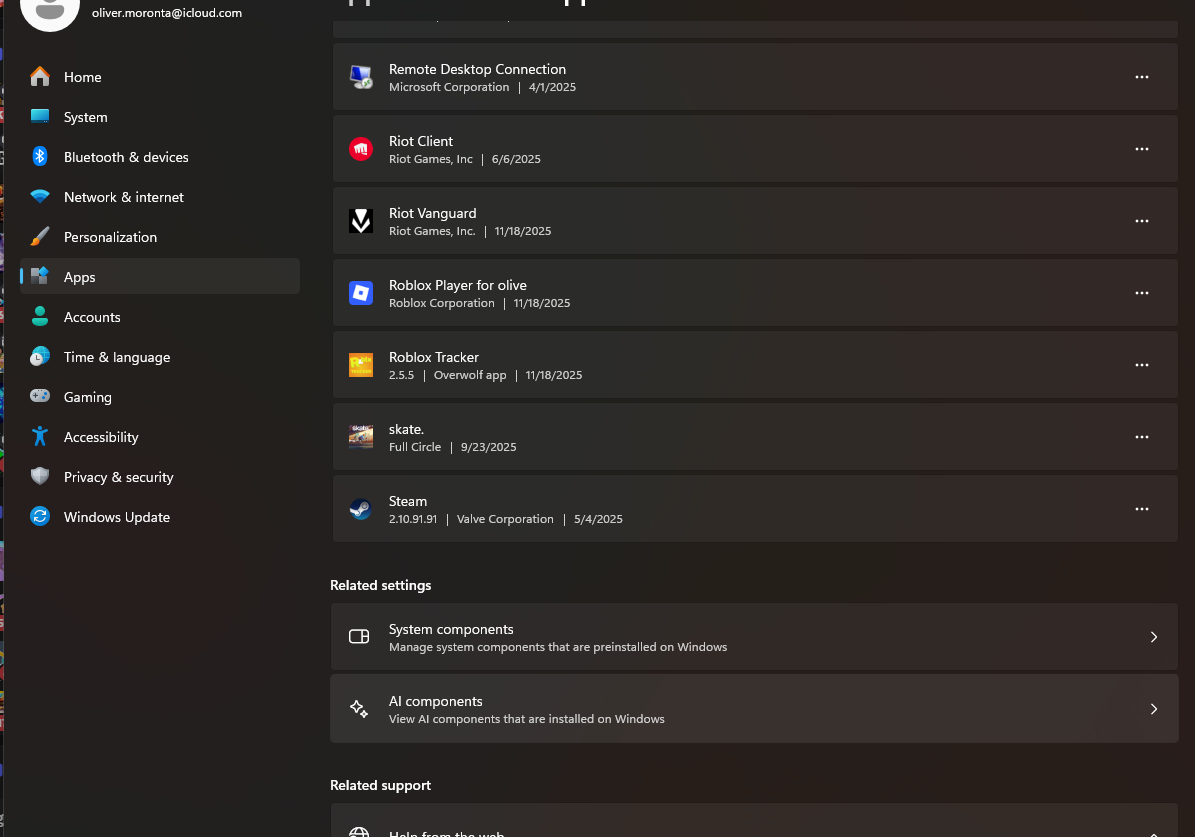
Task: Click the Privacy & security shield icon
Action: (x=40, y=476)
